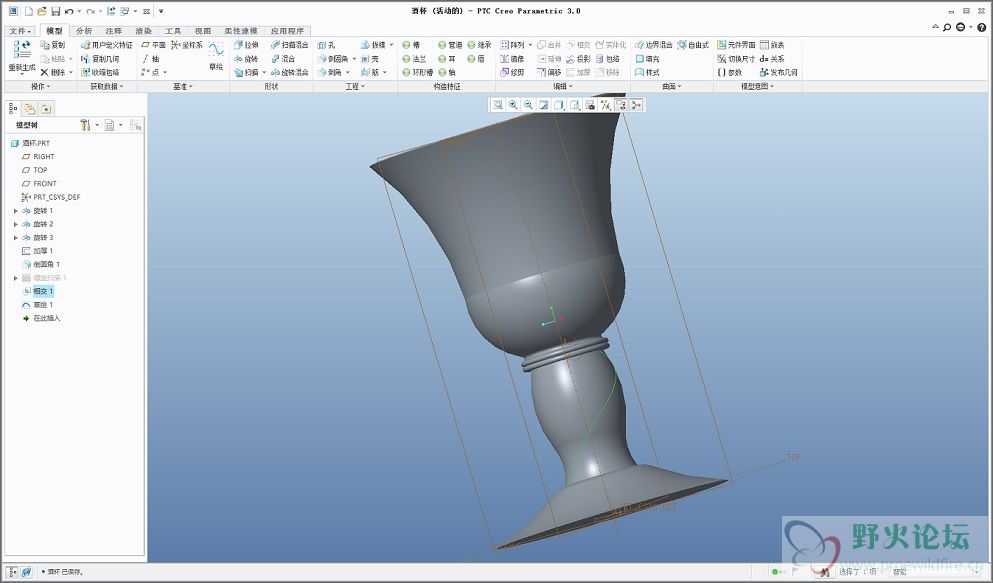Select the 管道 (Pipe) feature tool
This screenshot has width=993, height=583.
click(450, 45)
